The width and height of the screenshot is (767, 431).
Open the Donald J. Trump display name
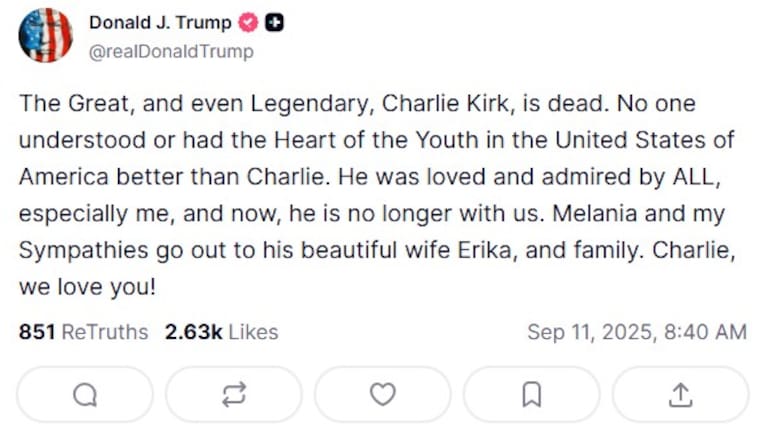(160, 23)
